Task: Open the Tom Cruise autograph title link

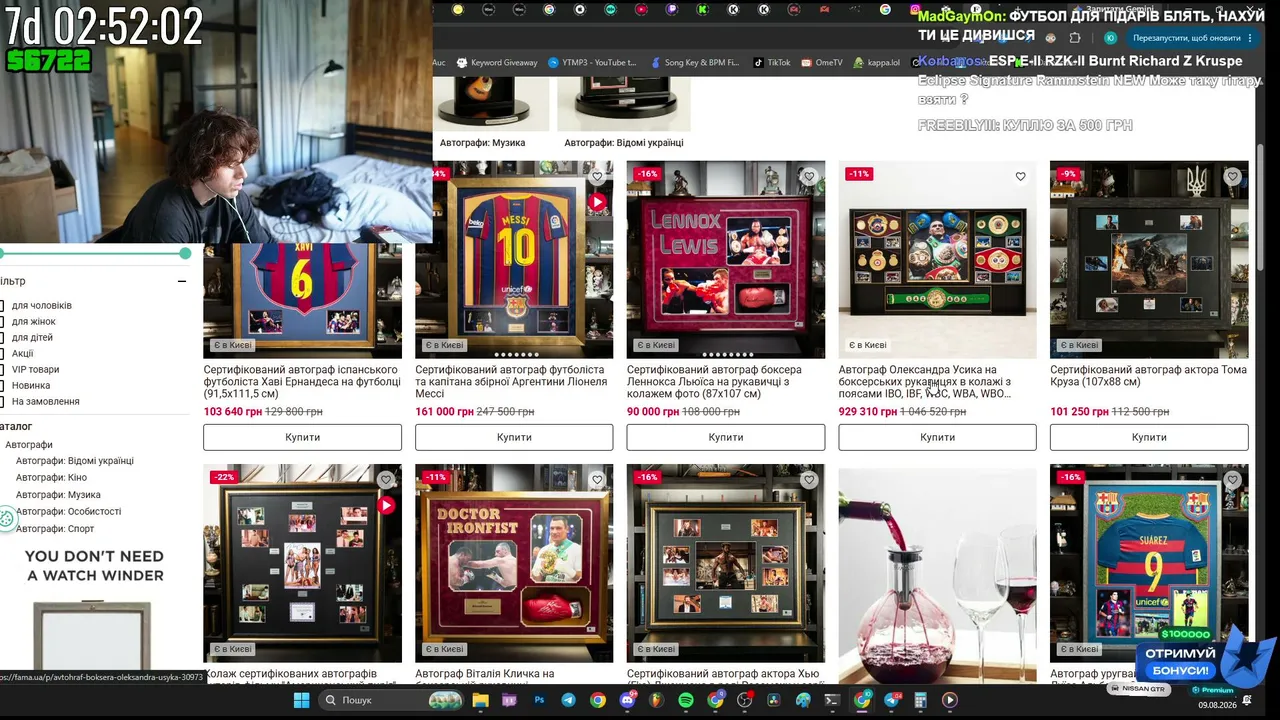Action: point(1148,376)
